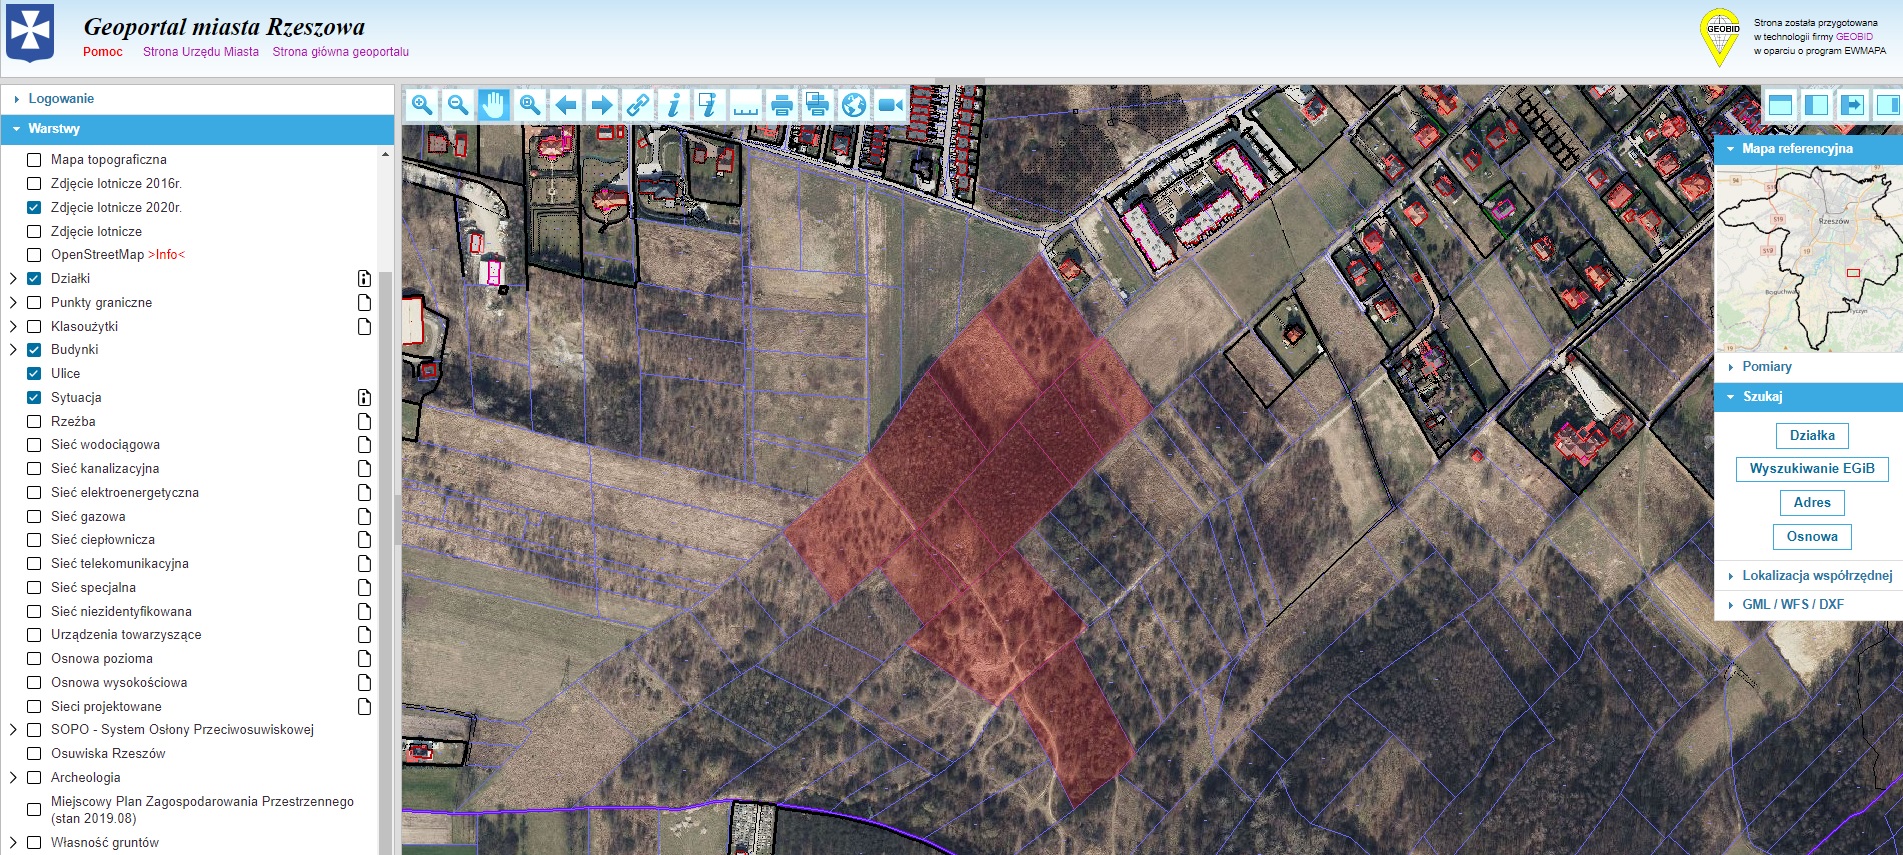The width and height of the screenshot is (1903, 855).
Task: Open the Działki layer document icon
Action: pos(364,279)
